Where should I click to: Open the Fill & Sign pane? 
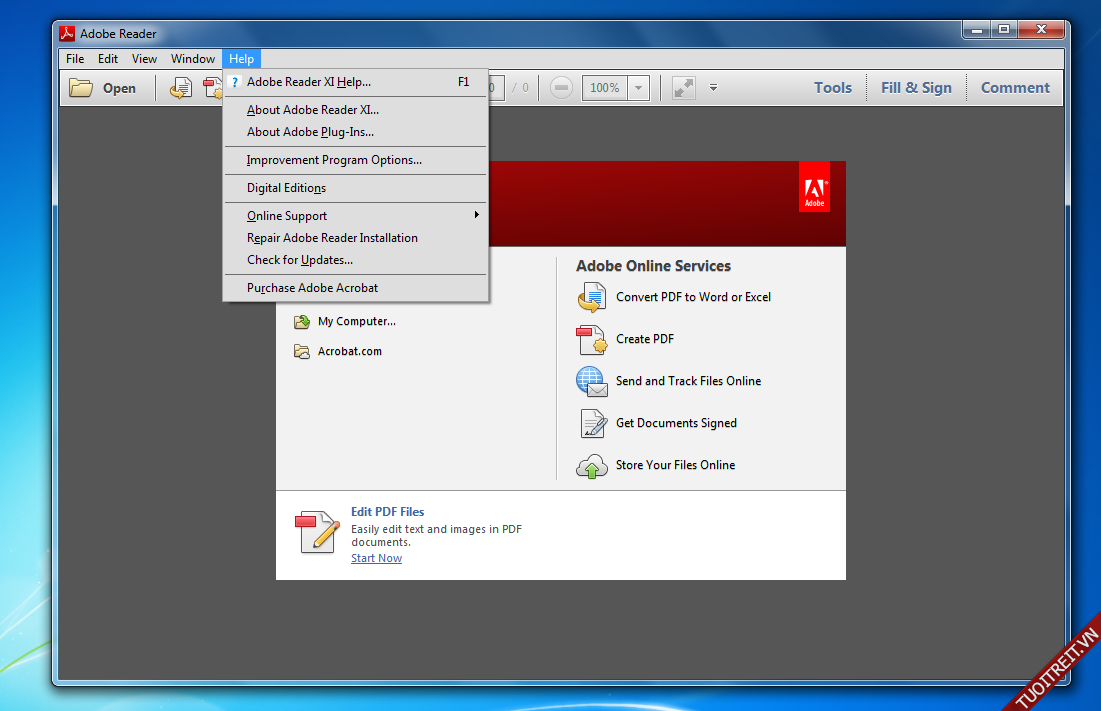click(916, 88)
